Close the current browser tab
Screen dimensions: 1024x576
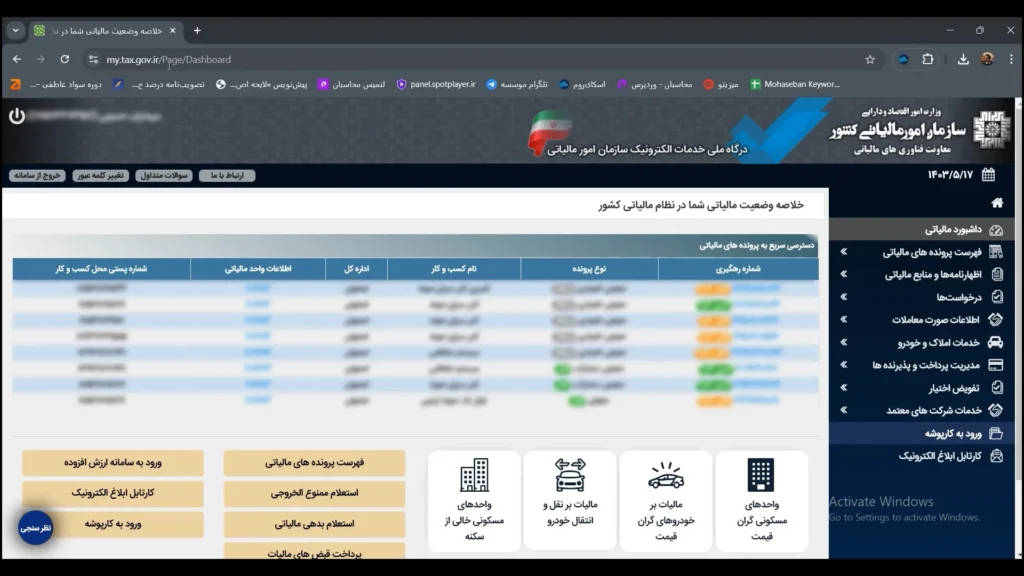click(x=172, y=31)
